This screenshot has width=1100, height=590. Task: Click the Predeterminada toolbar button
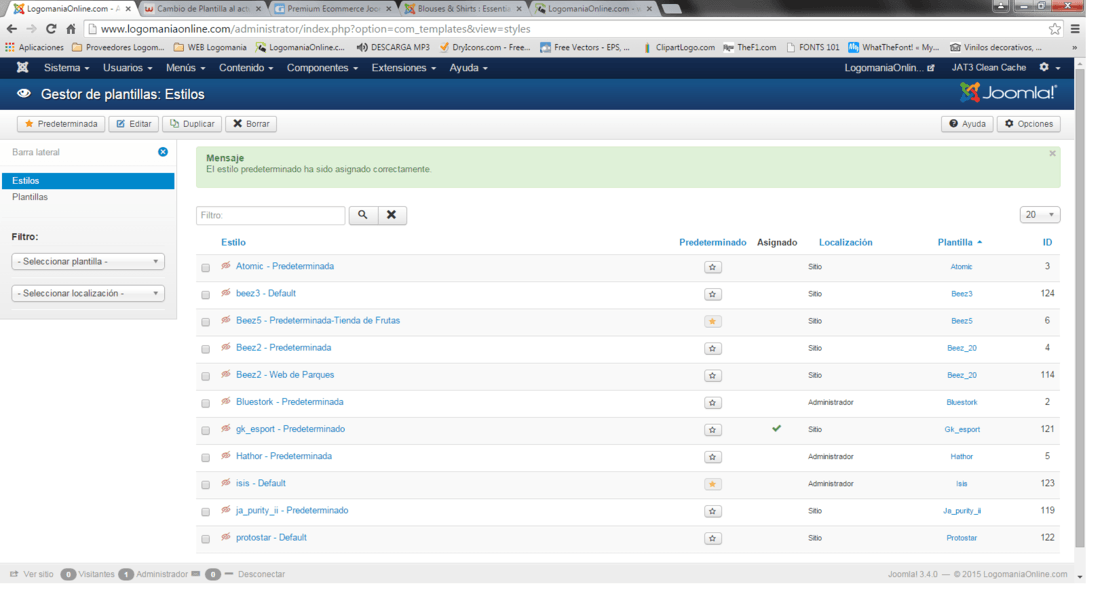[61, 123]
